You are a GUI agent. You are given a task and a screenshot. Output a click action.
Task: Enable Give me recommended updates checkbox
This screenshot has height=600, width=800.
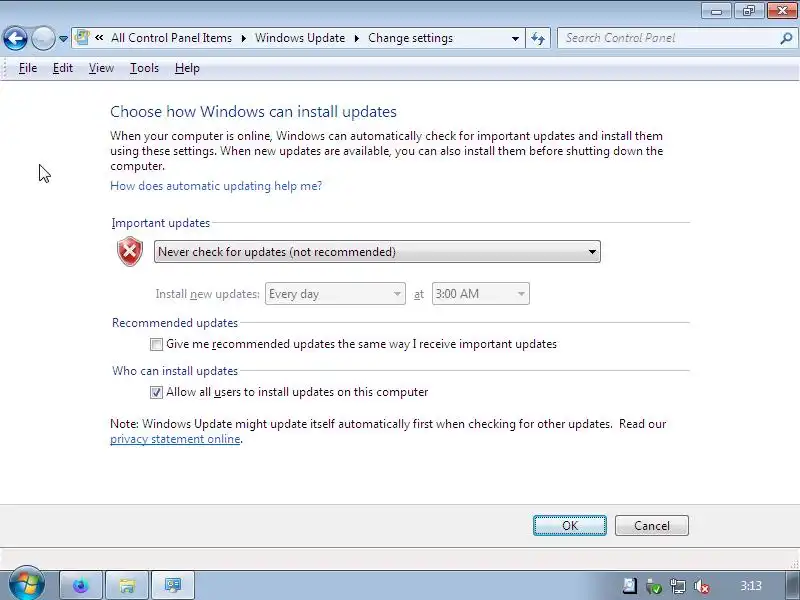156,344
